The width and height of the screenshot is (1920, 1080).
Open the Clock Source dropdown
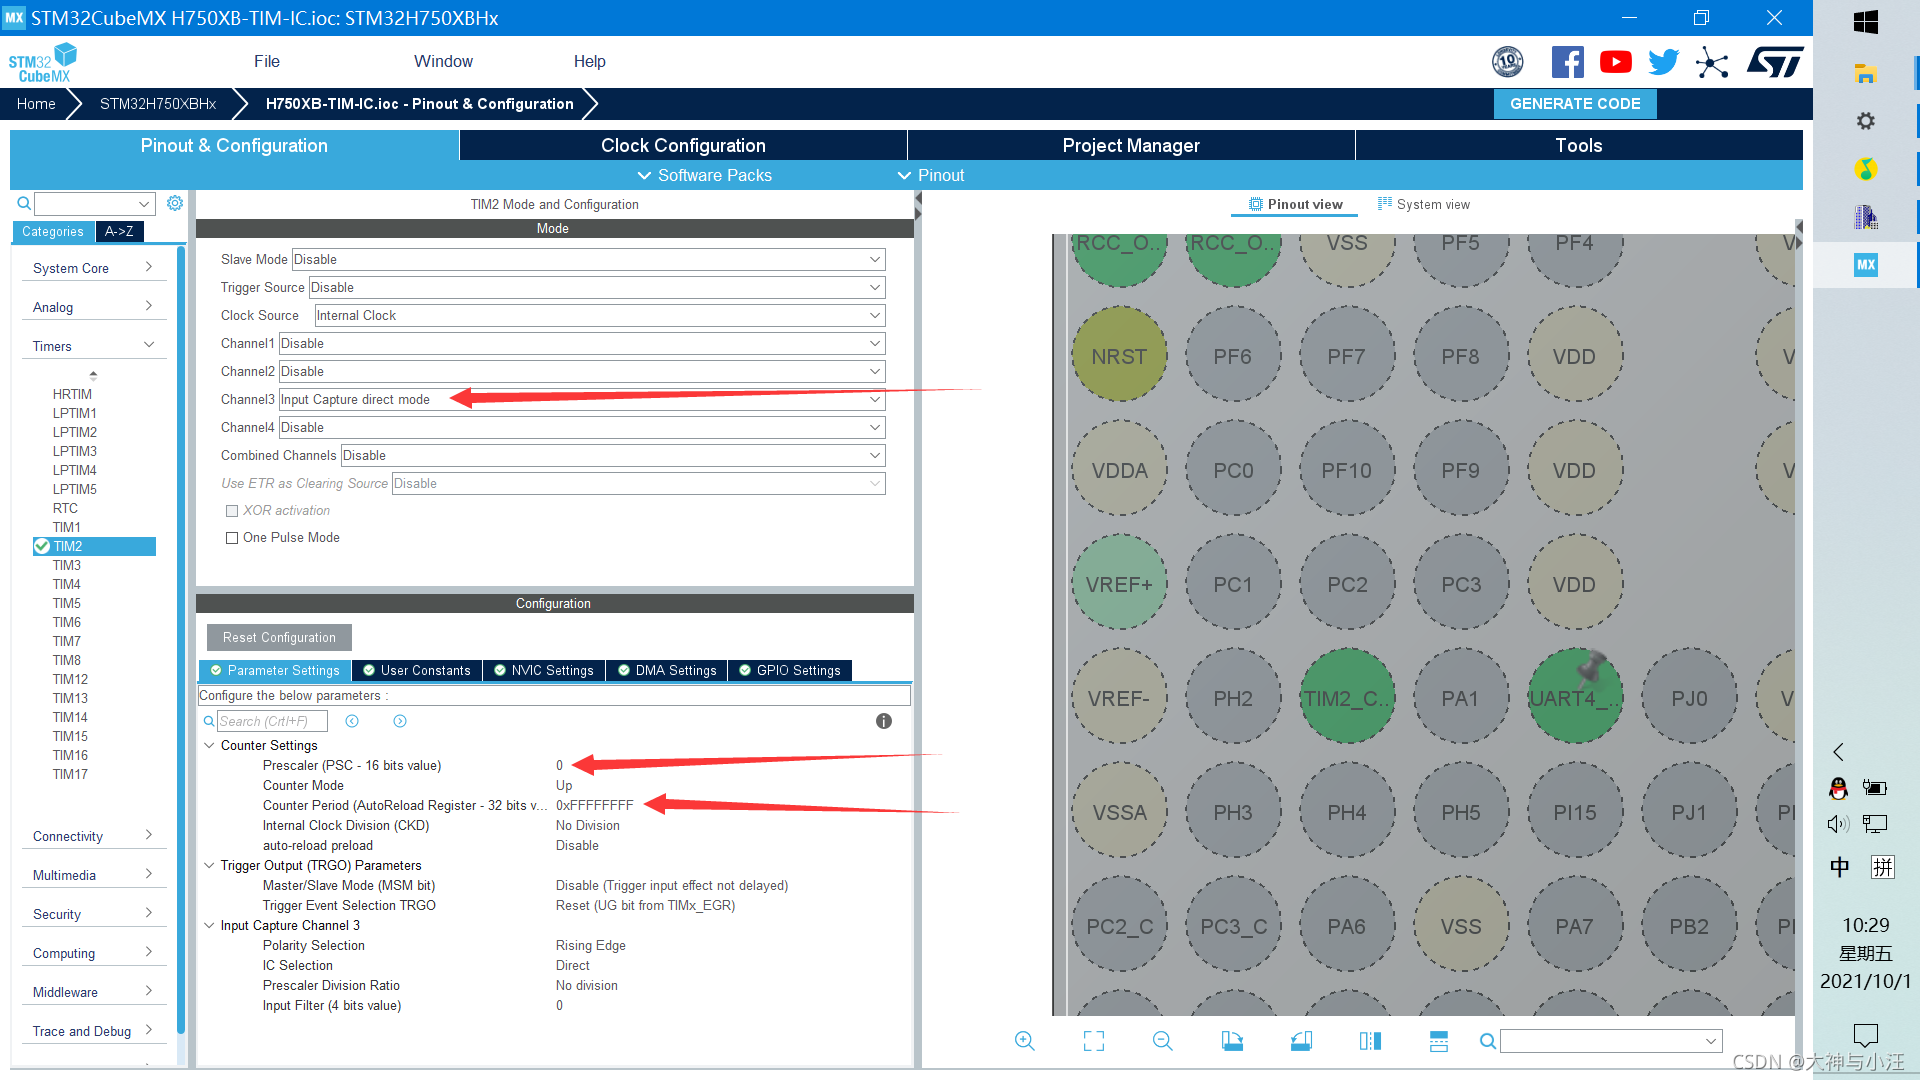click(874, 315)
